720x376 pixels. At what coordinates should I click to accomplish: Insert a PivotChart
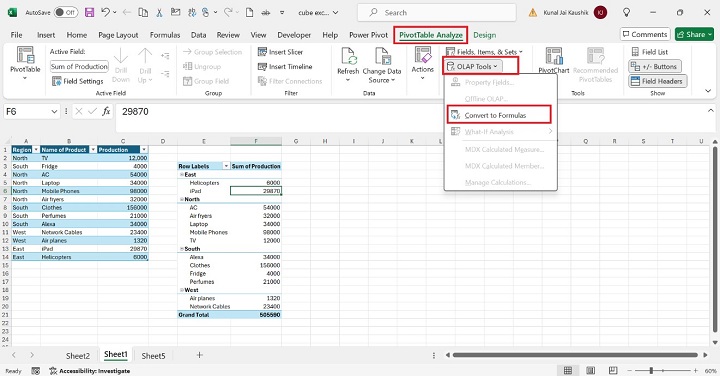[x=554, y=61]
